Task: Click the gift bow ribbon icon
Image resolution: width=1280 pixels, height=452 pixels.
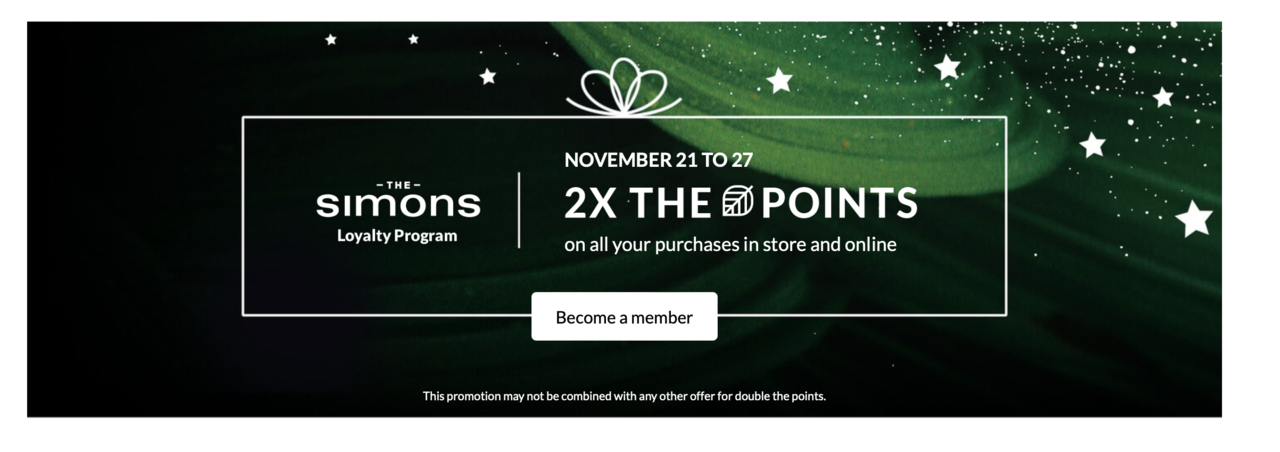Action: [623, 86]
